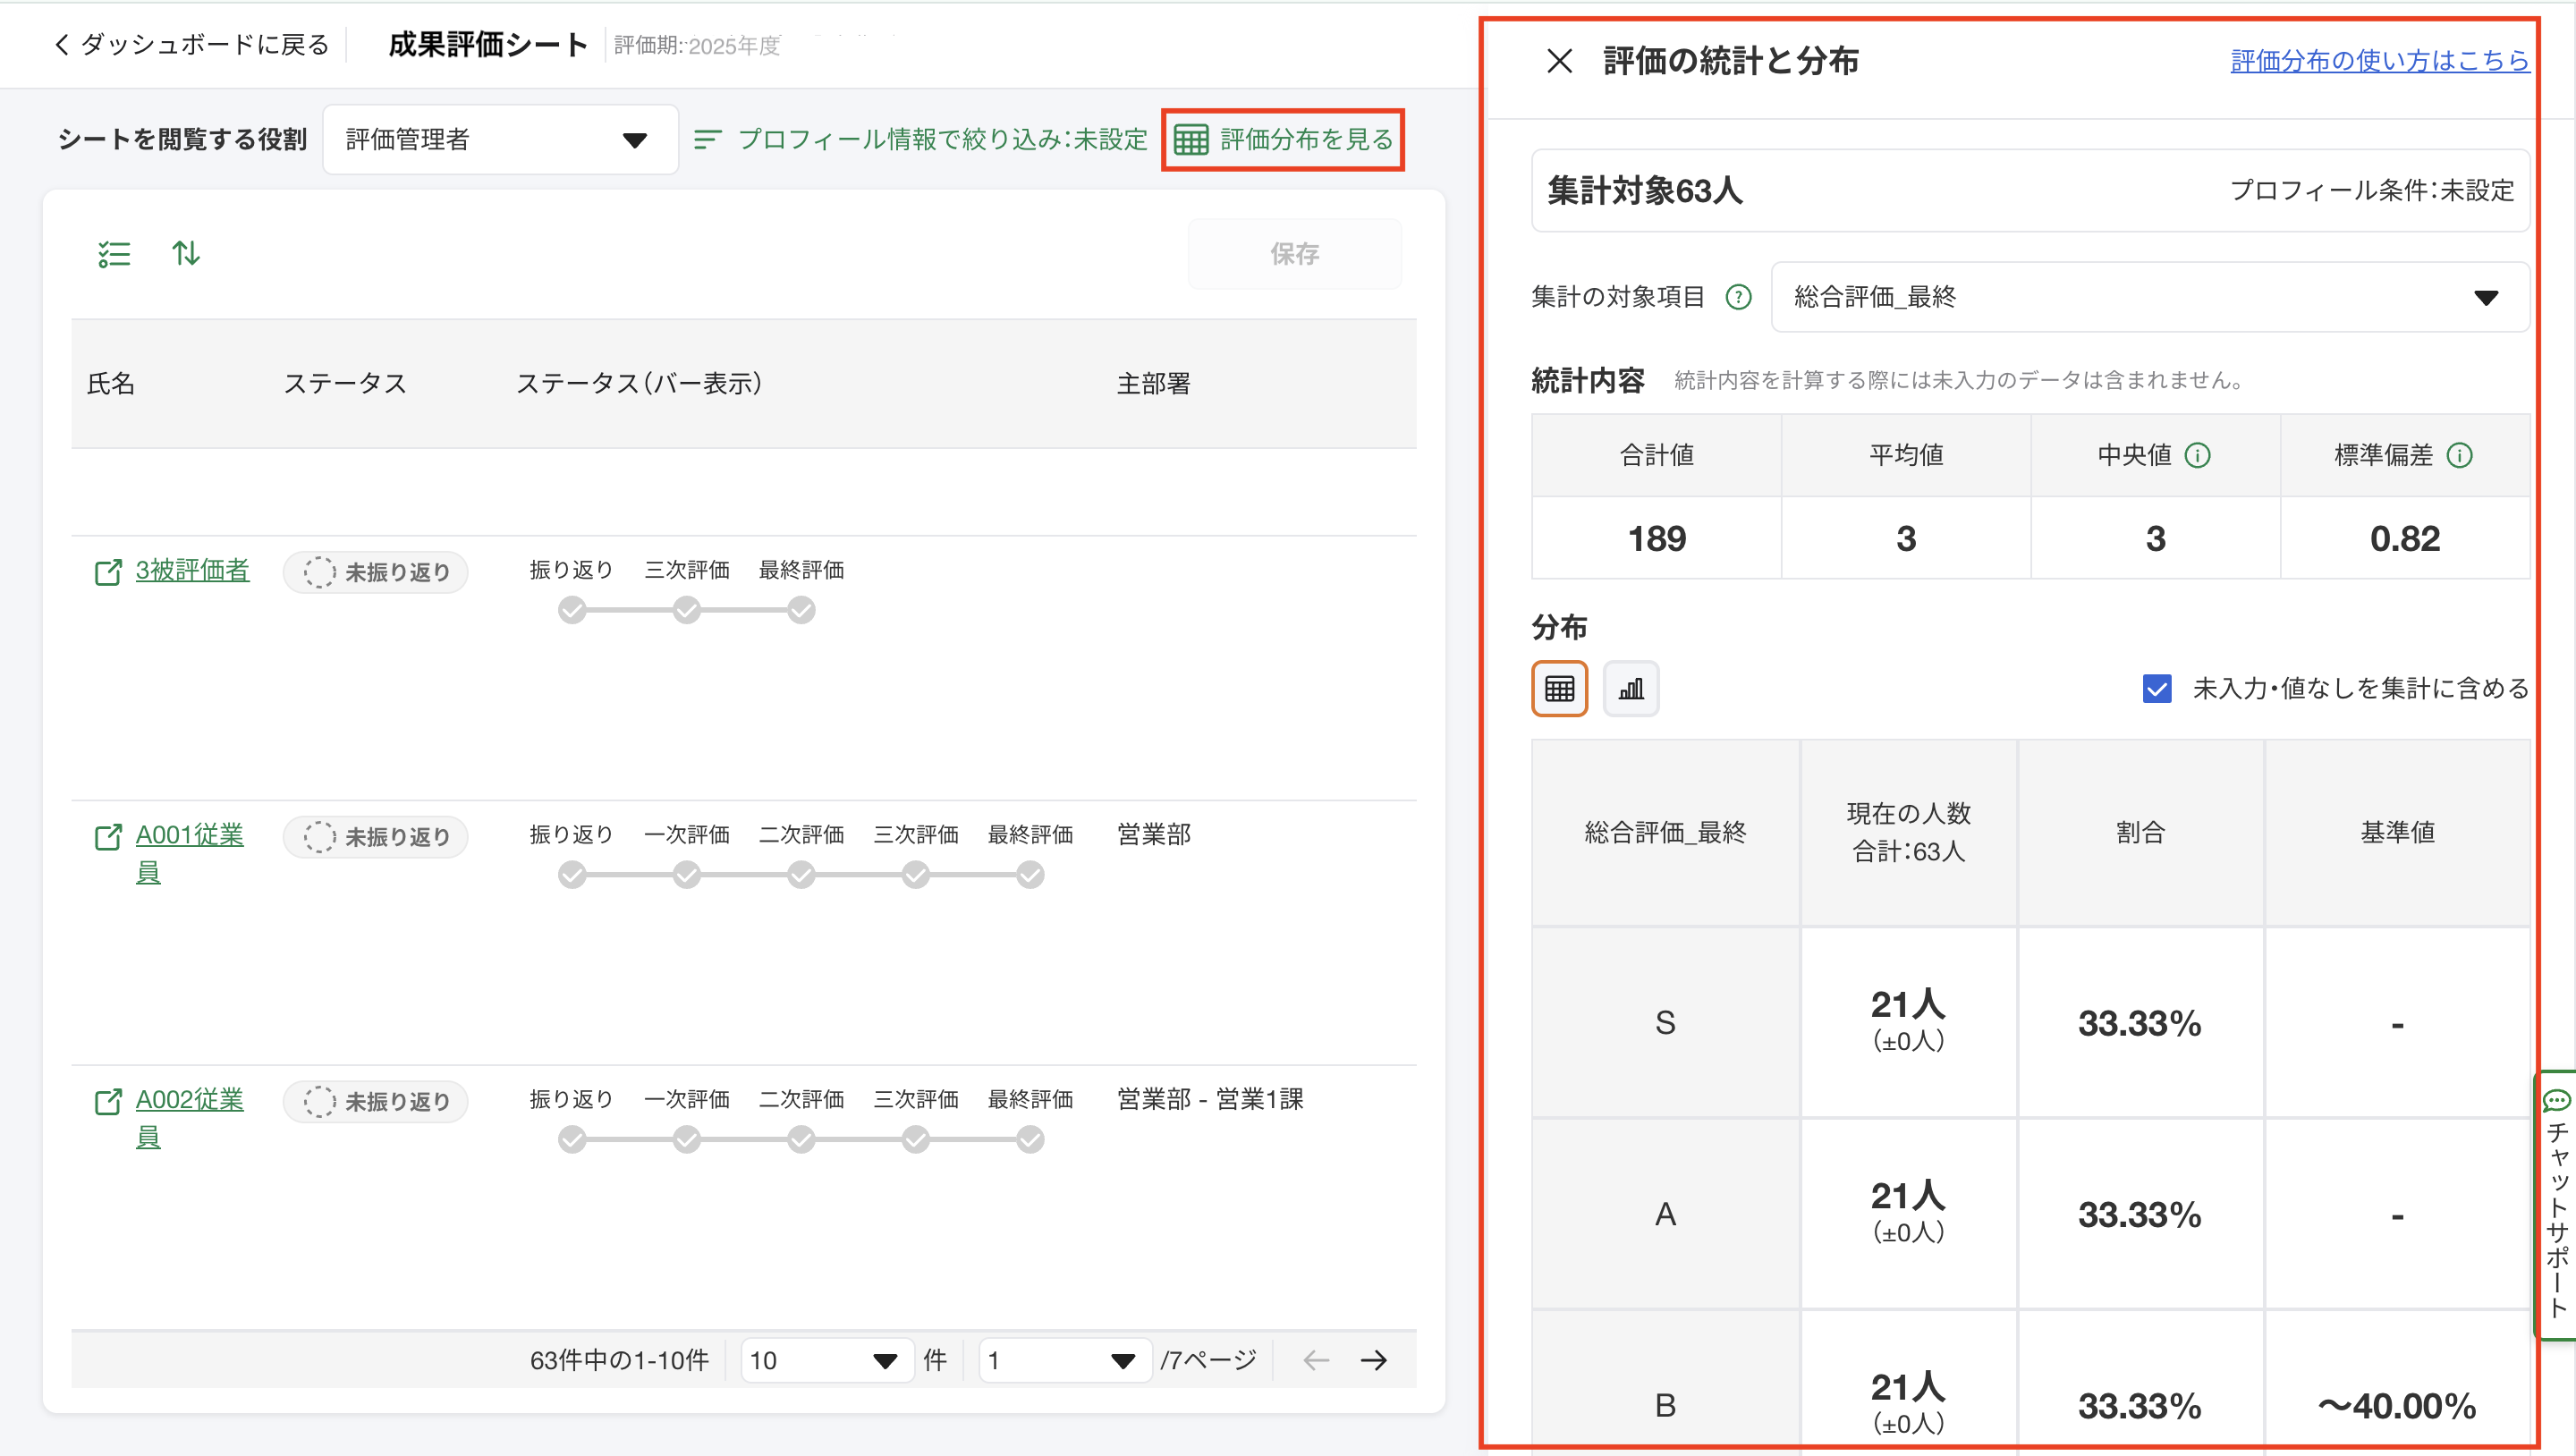
Task: Open external link icon for A001従業員
Action: [x=108, y=836]
